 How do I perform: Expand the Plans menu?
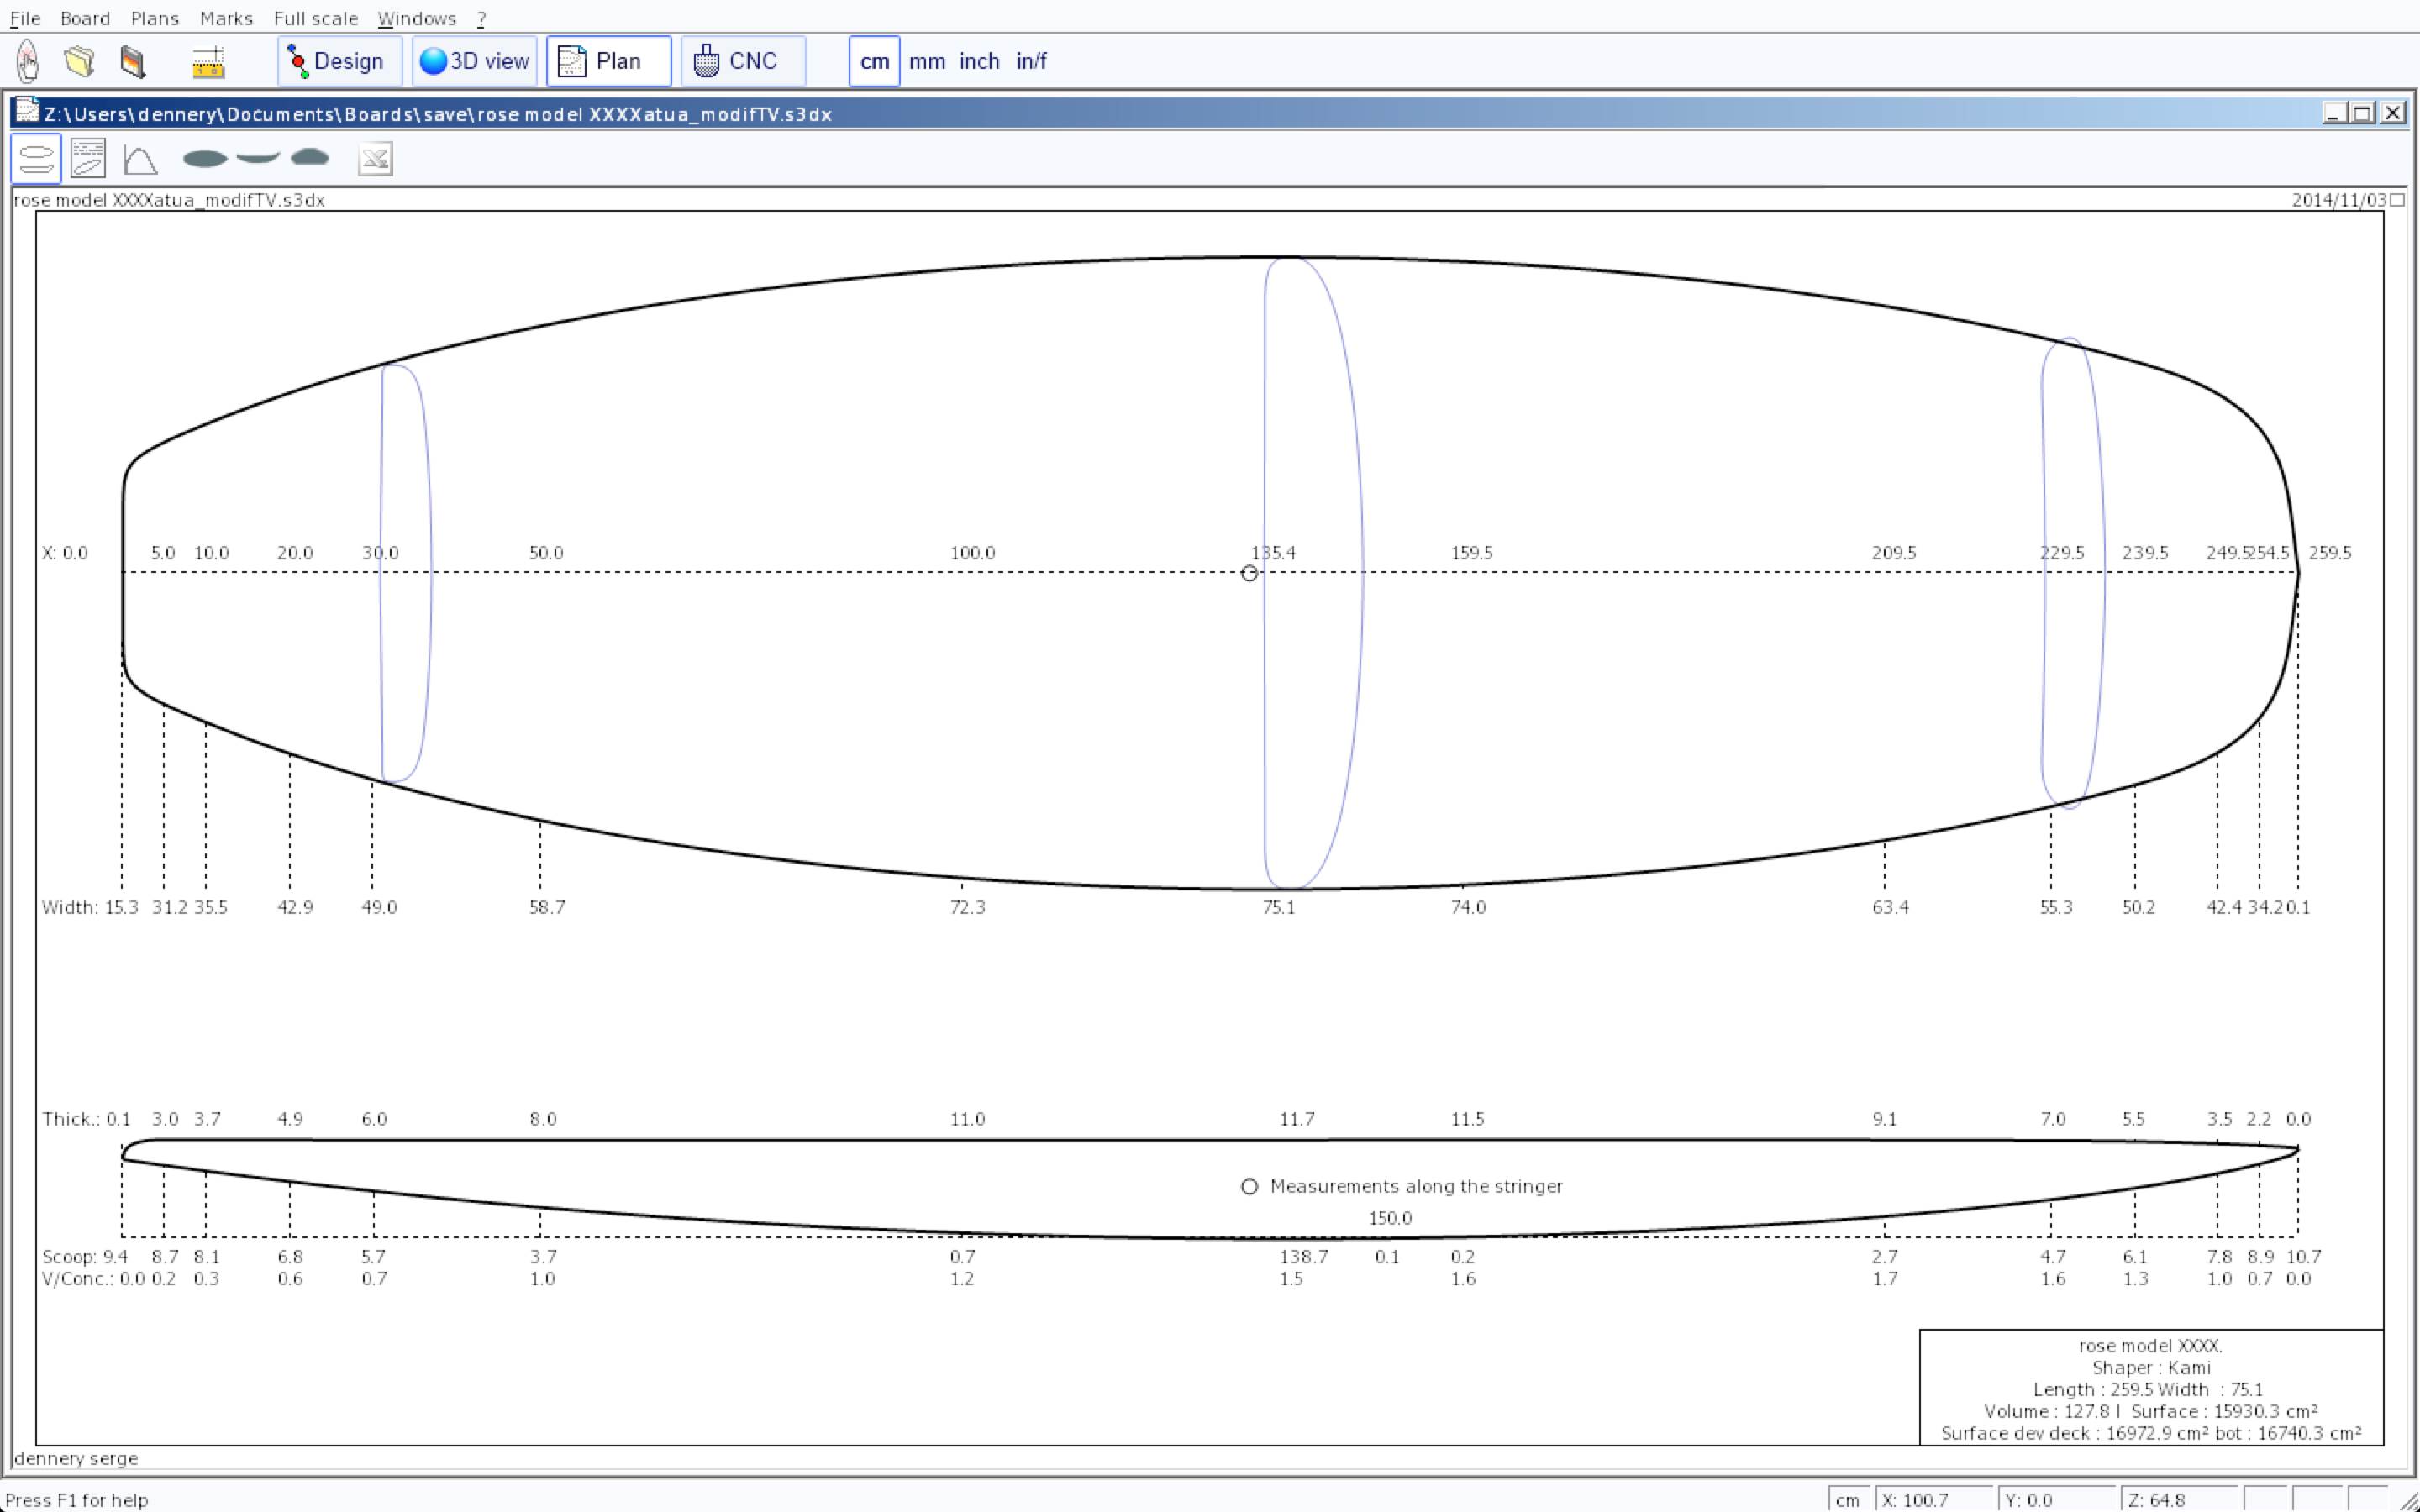(x=155, y=18)
